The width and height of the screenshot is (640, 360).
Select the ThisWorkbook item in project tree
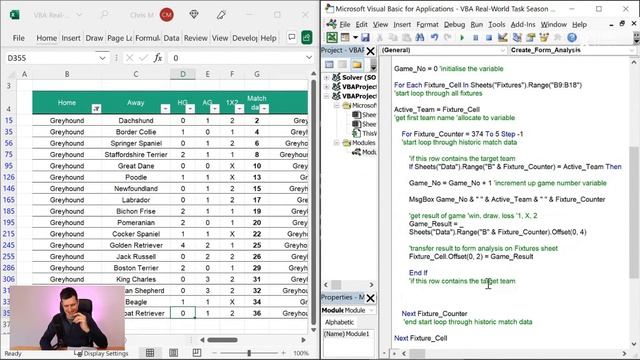coord(364,133)
